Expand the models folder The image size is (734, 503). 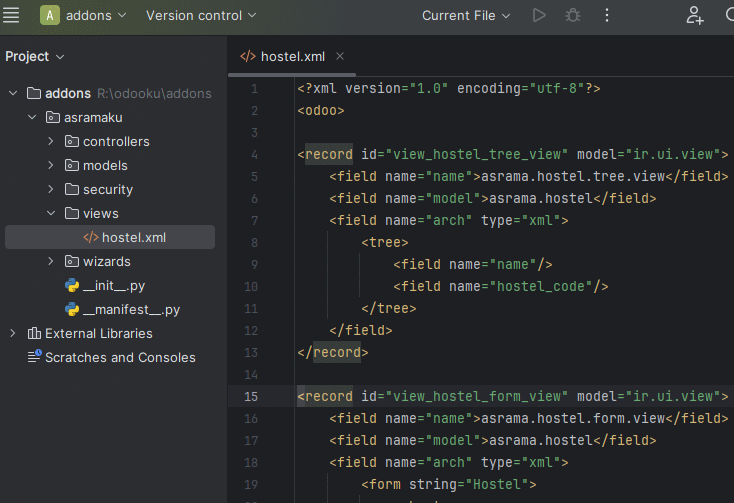51,165
